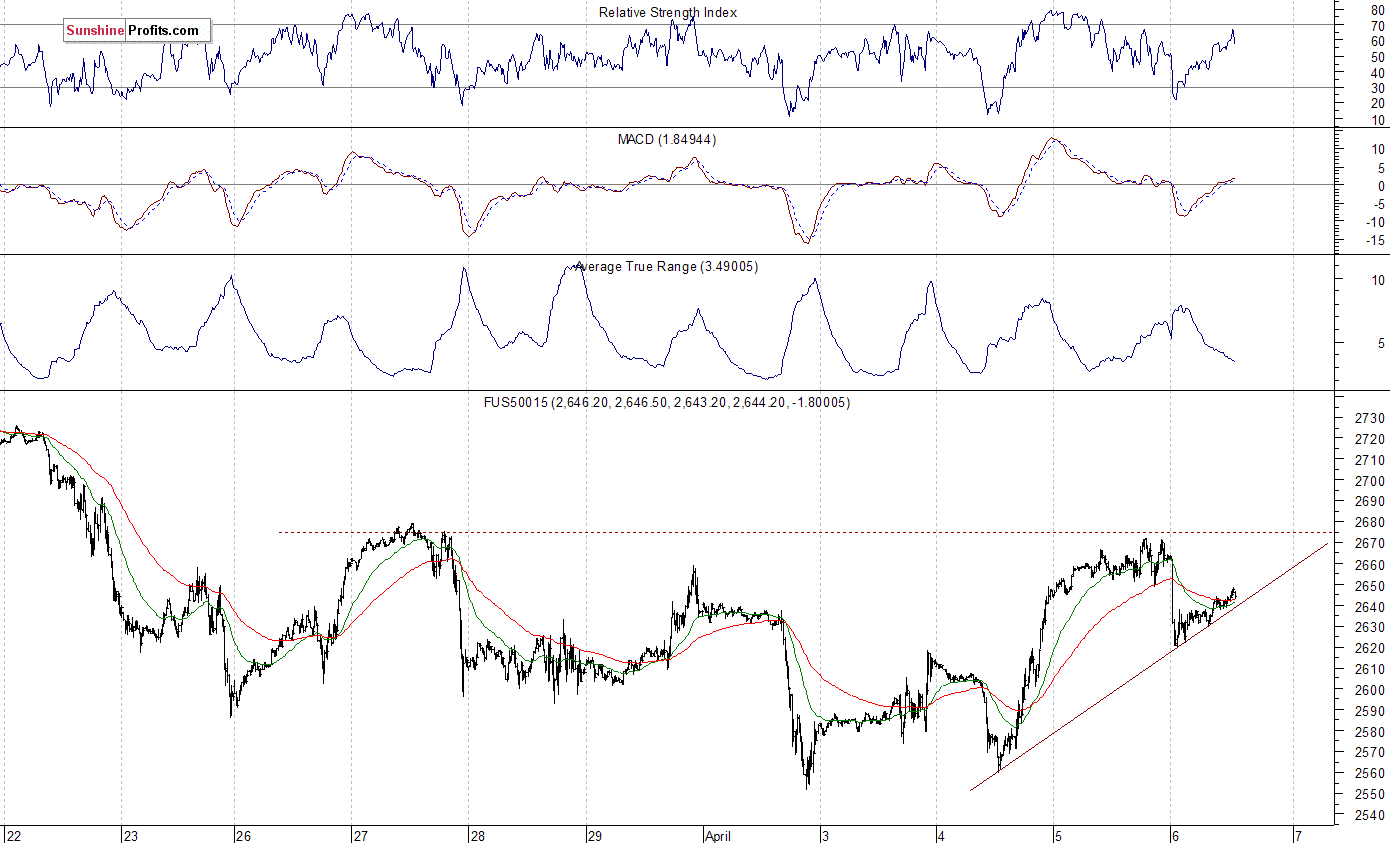Viewport: 1390px width, 843px height.
Task: Click the date label 6
Action: click(1177, 834)
